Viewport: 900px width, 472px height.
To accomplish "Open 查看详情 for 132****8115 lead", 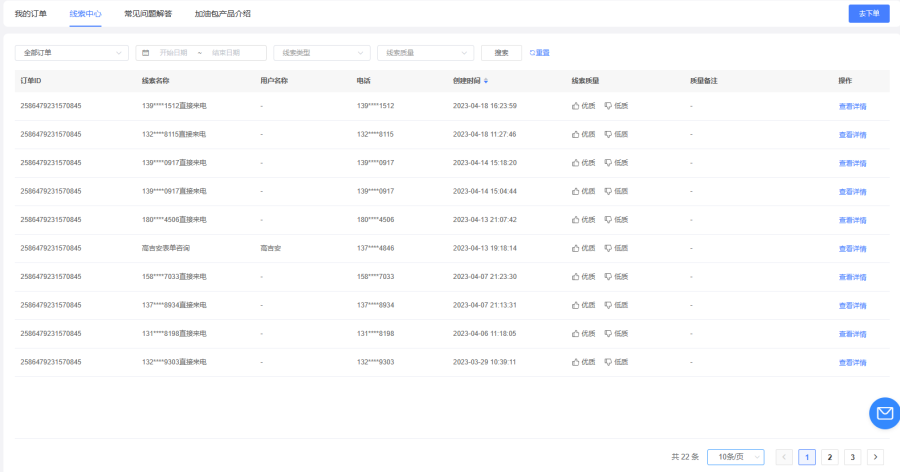I will 852,135.
